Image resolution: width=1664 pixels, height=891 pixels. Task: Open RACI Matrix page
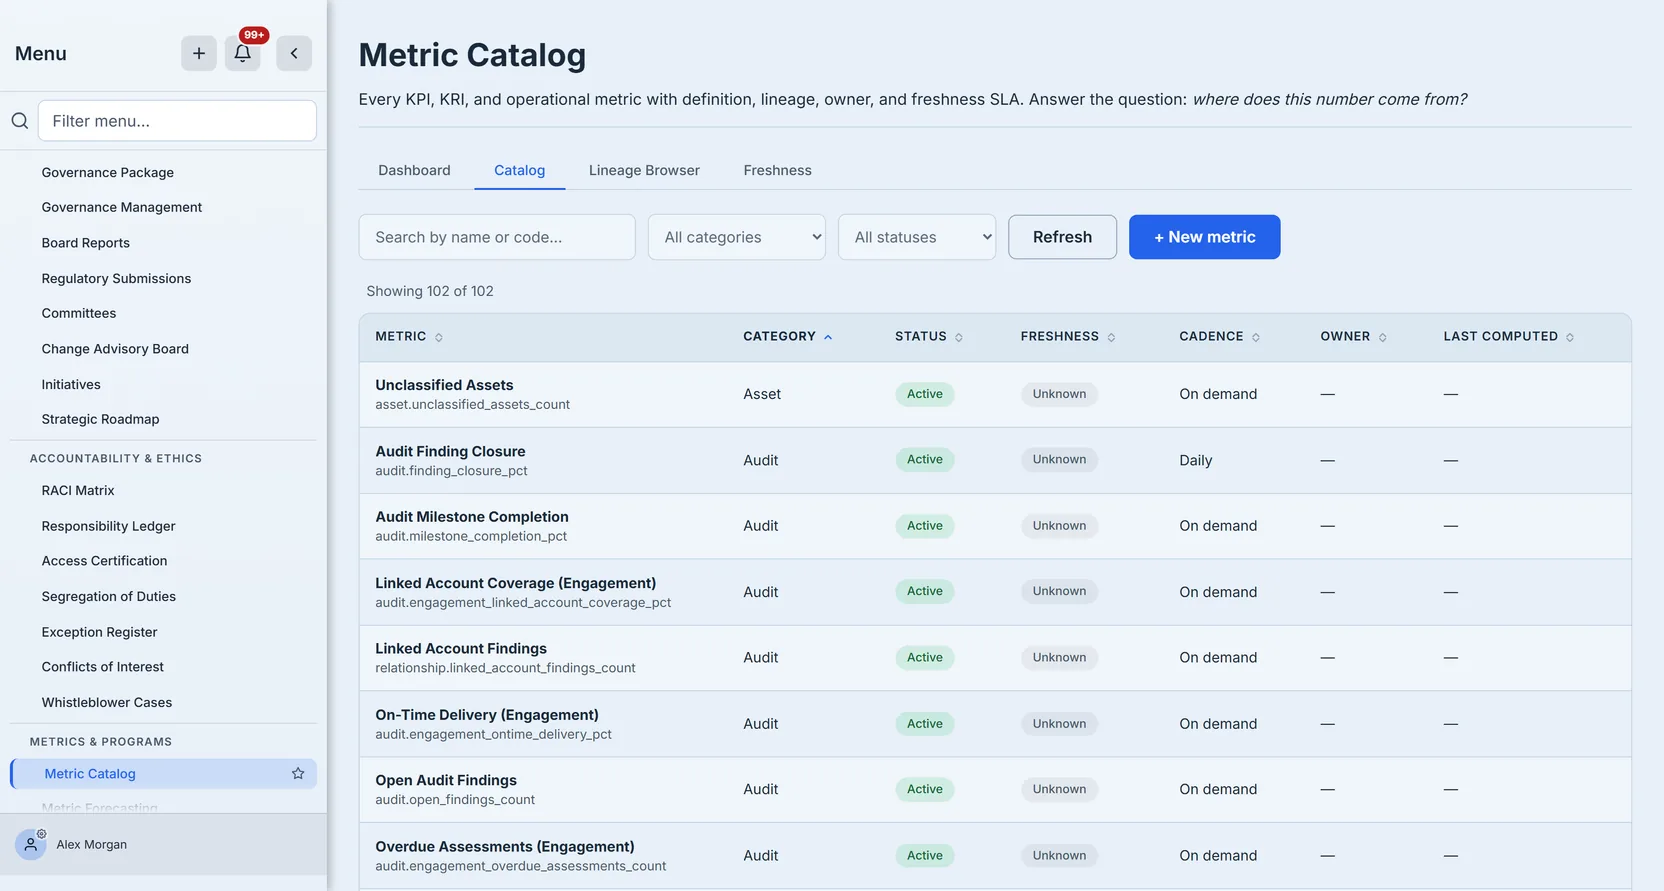(x=78, y=491)
